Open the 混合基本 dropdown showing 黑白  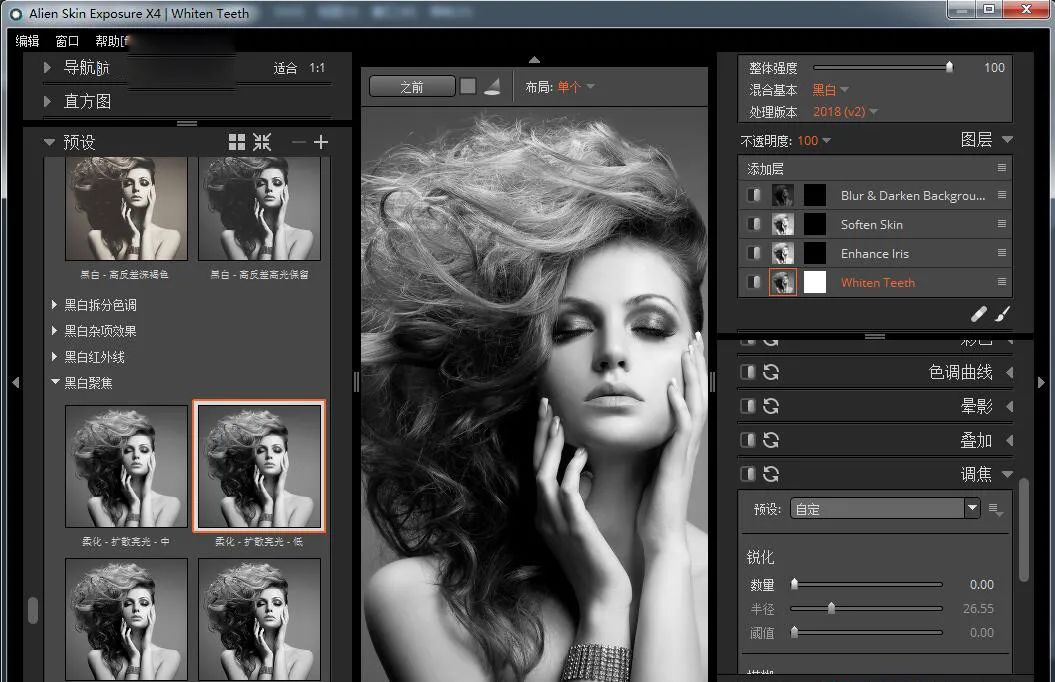tap(830, 89)
